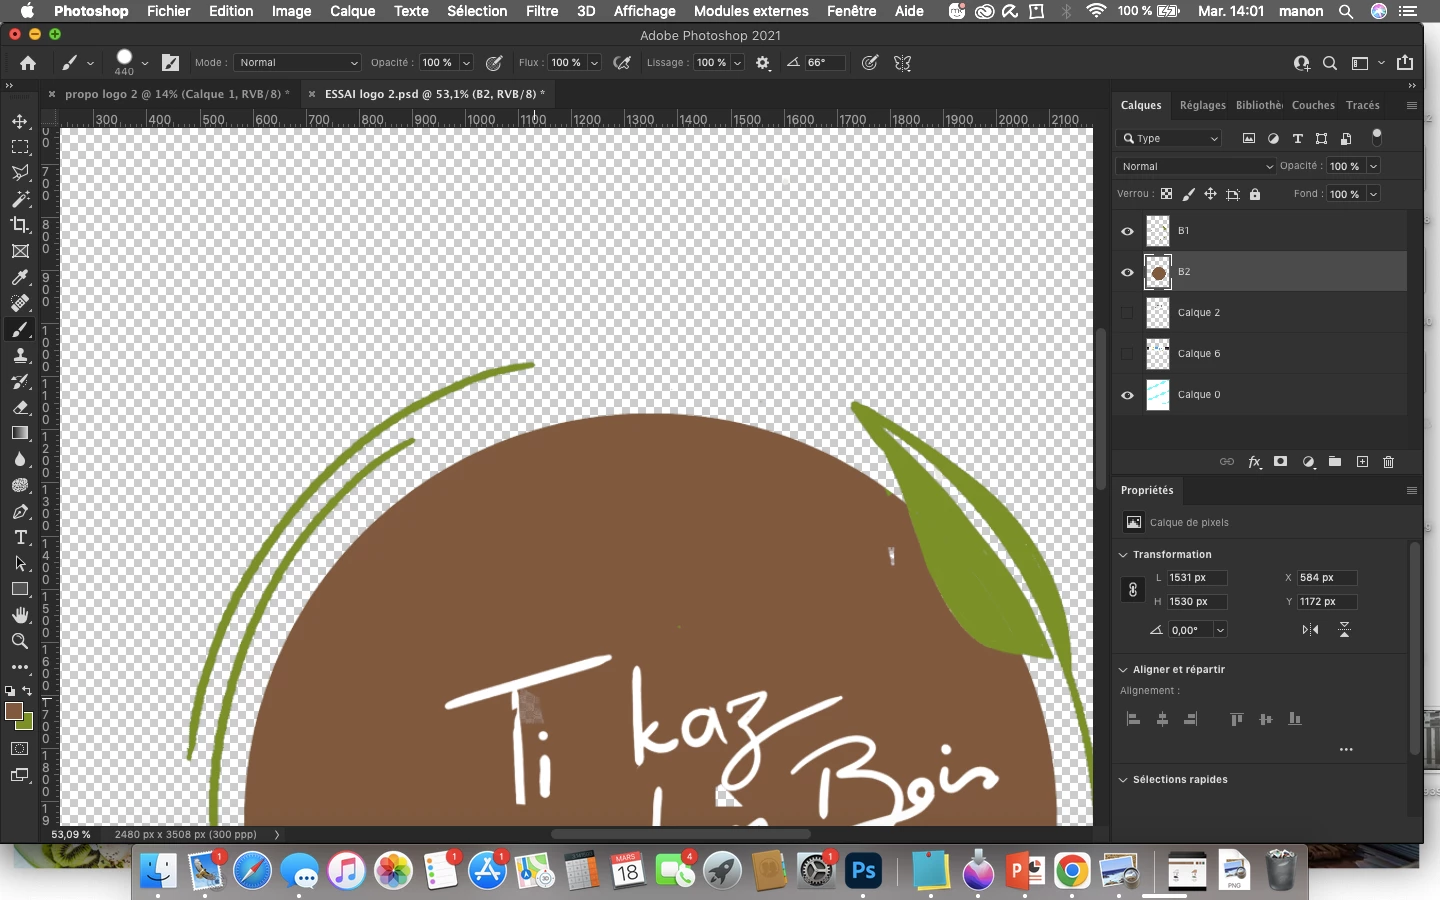Select the Eyedropper tool

click(x=20, y=277)
